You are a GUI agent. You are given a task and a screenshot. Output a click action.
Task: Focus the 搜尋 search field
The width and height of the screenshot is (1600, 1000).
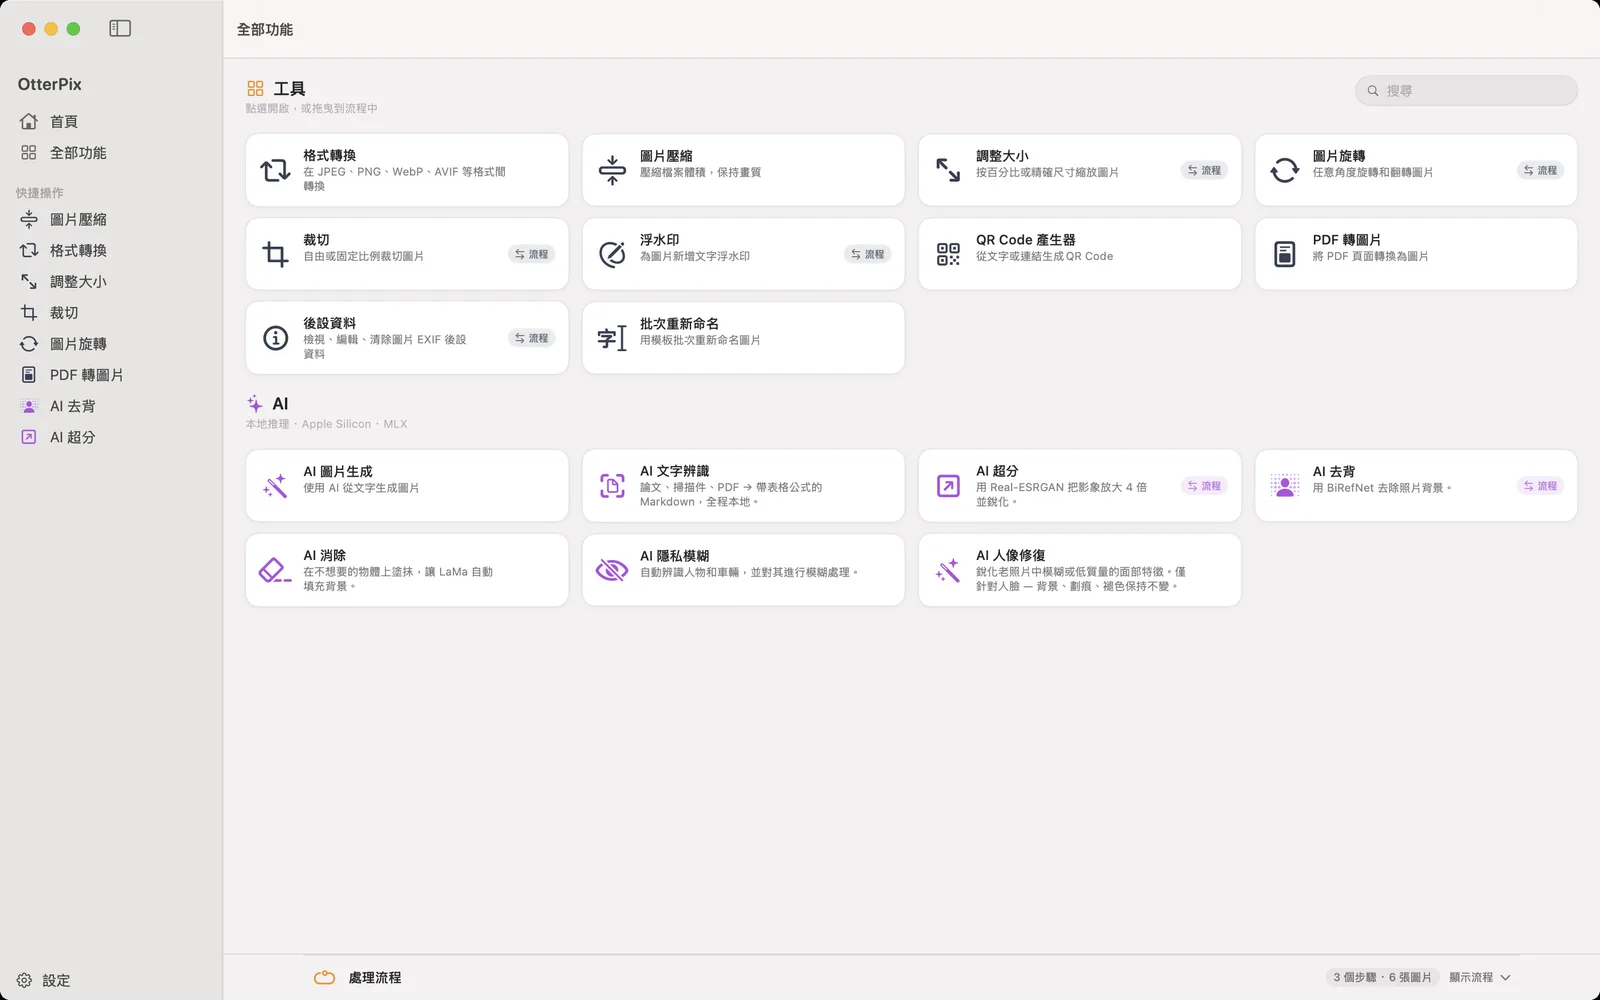[1466, 90]
